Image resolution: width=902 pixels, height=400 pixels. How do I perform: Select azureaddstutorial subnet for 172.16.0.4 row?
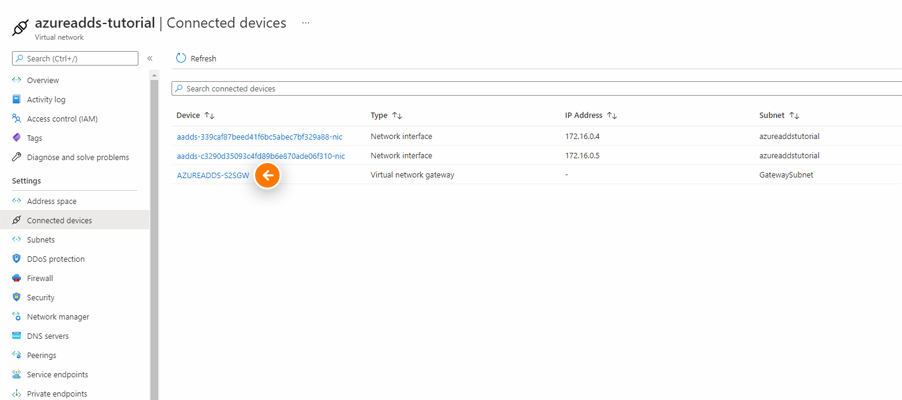click(x=789, y=136)
